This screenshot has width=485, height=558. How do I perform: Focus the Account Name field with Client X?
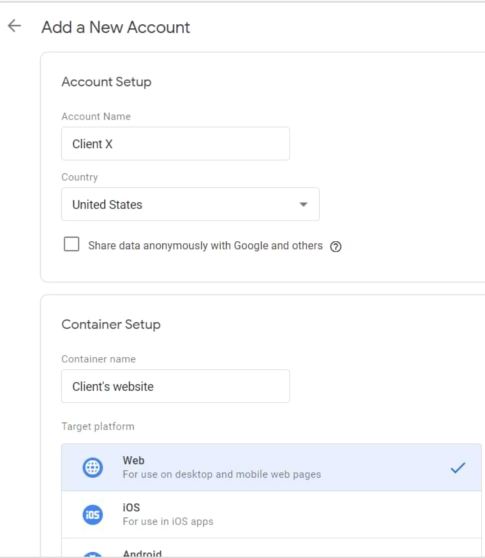[x=175, y=144]
